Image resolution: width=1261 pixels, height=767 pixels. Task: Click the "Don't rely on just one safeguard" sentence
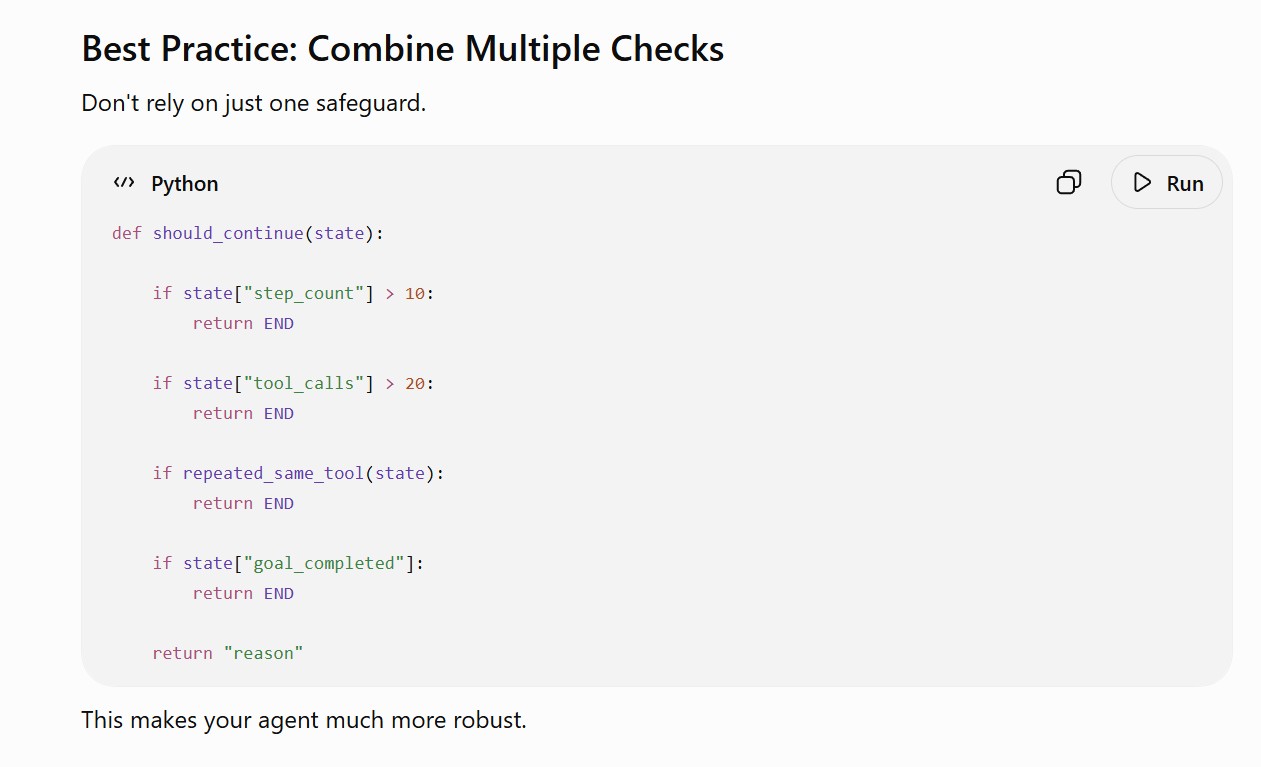(x=254, y=103)
